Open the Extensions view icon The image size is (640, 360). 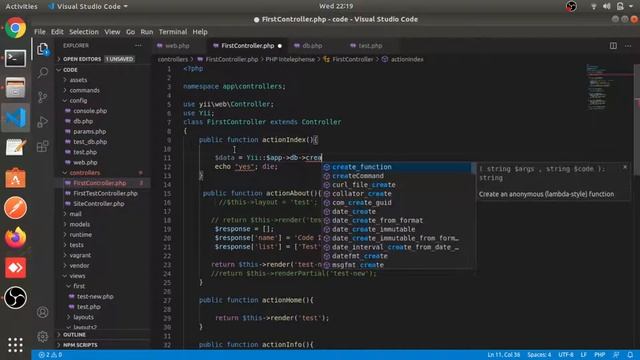[x=42, y=146]
